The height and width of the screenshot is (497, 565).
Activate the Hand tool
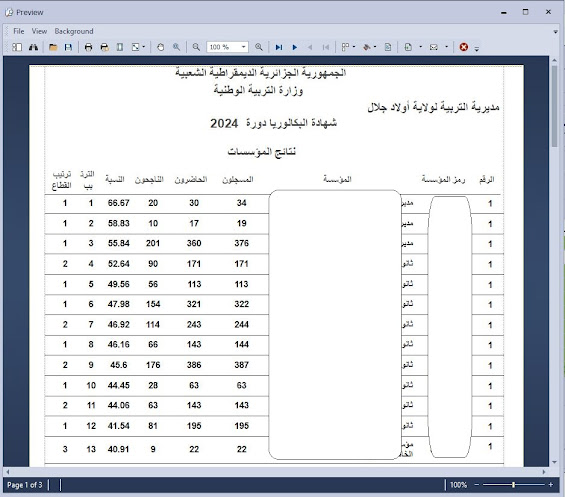point(161,47)
